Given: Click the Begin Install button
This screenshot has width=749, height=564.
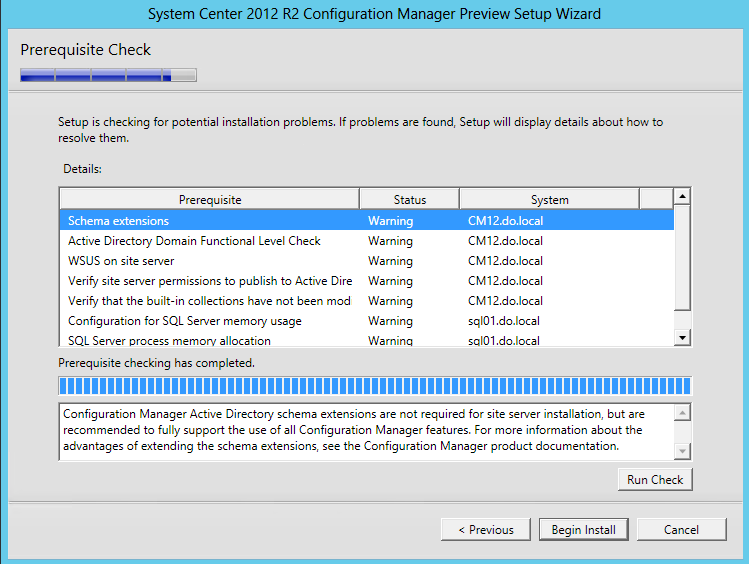Looking at the screenshot, I should 583,530.
